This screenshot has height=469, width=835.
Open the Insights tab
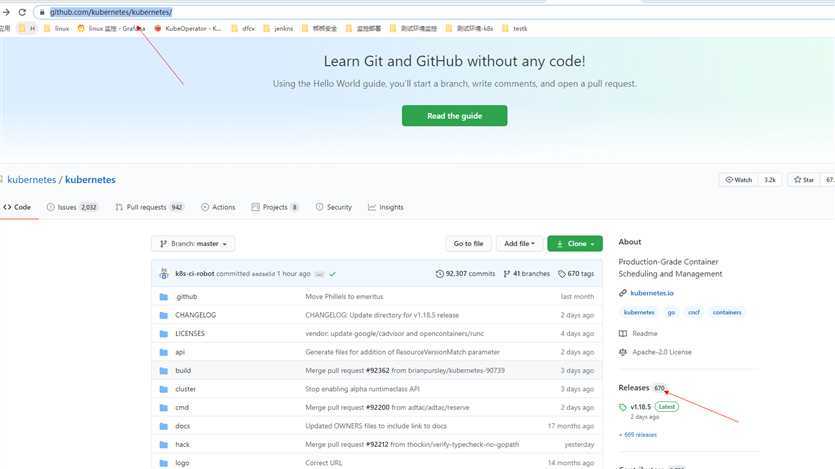coord(386,207)
